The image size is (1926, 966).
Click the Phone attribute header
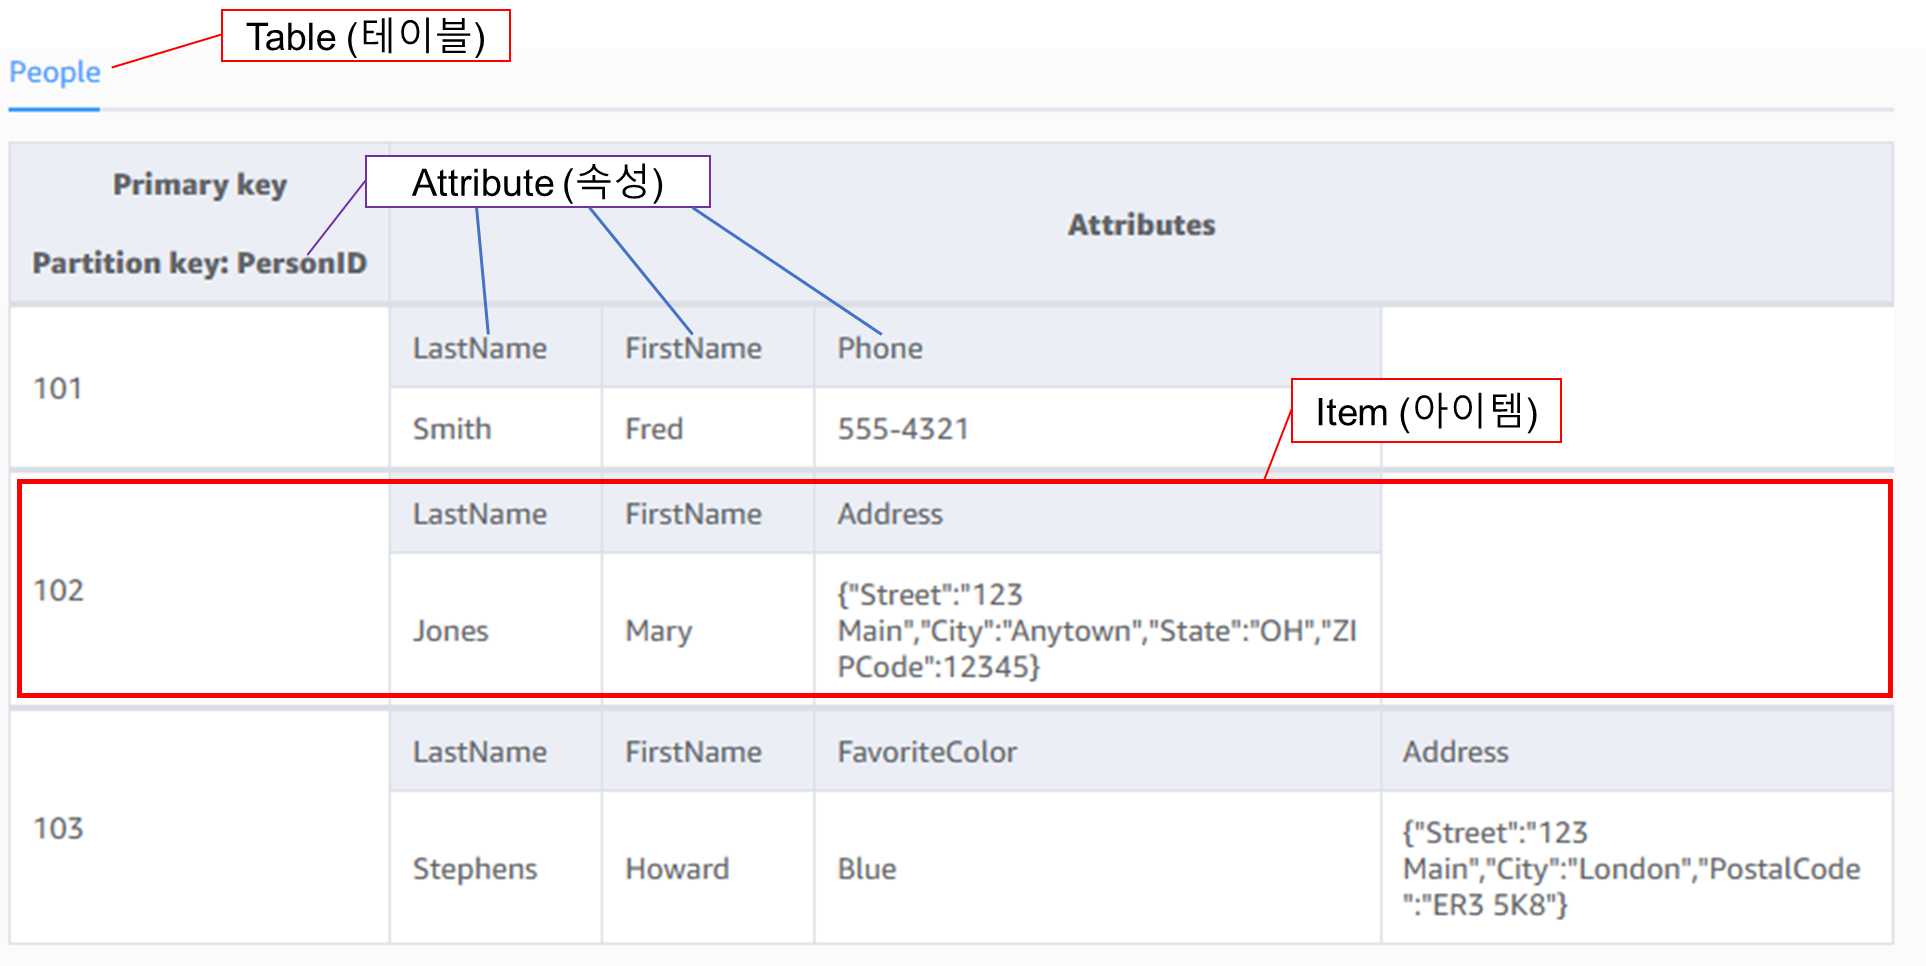[x=880, y=347]
